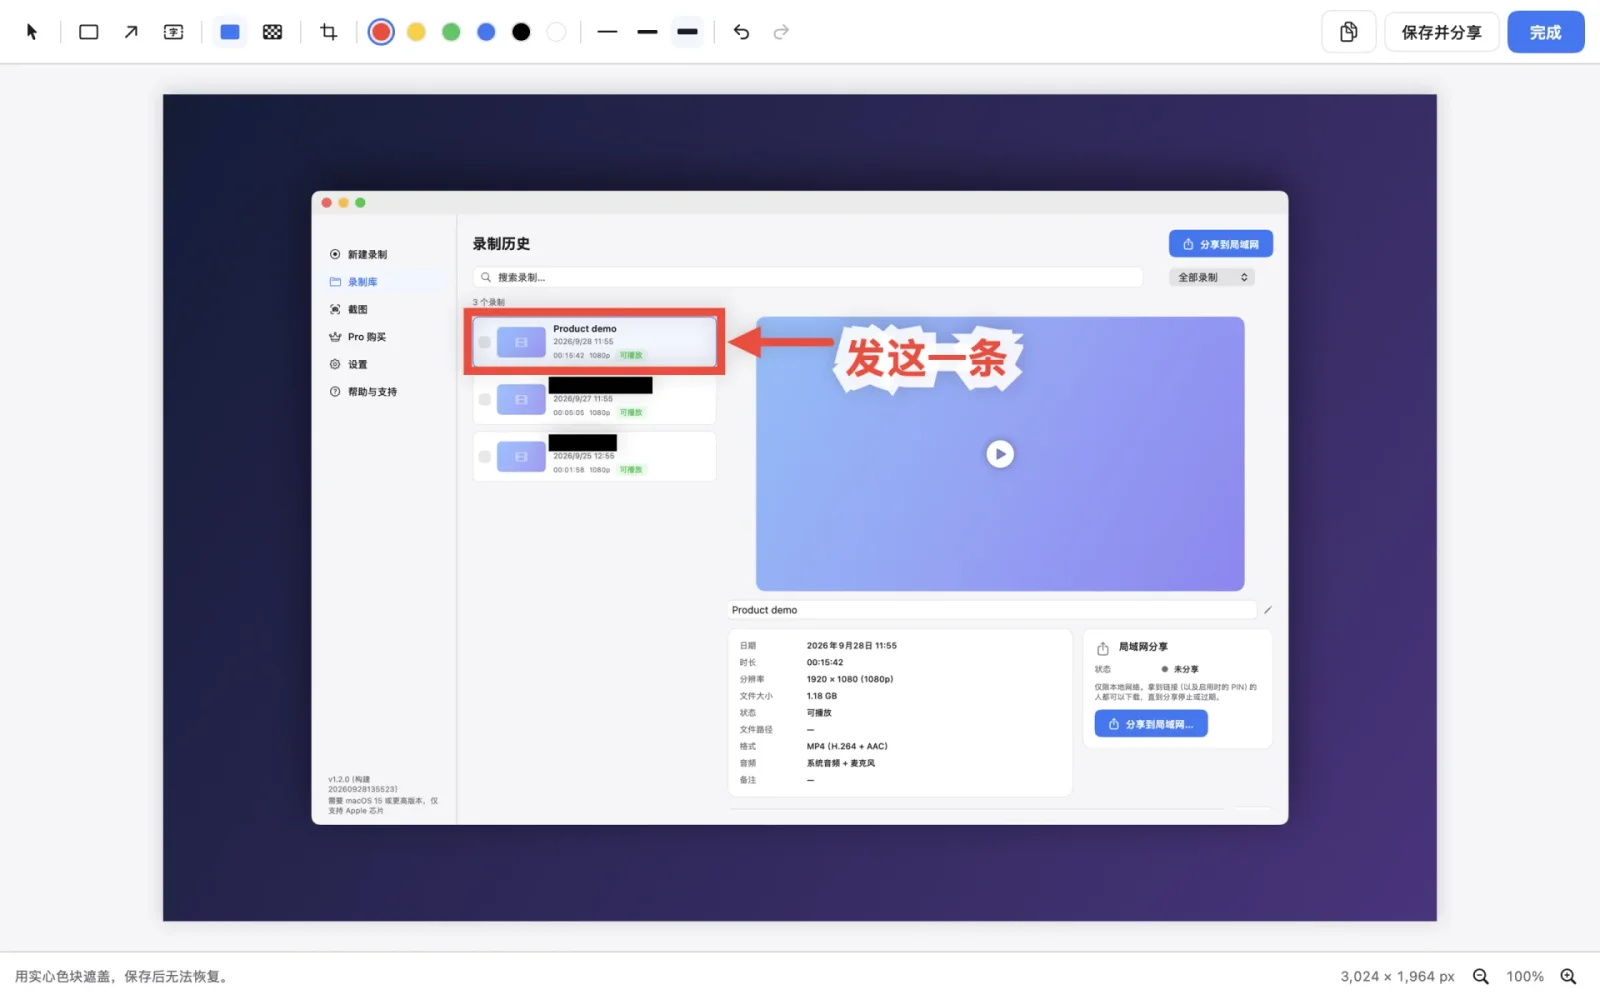Set the thin line thickness

(x=607, y=32)
